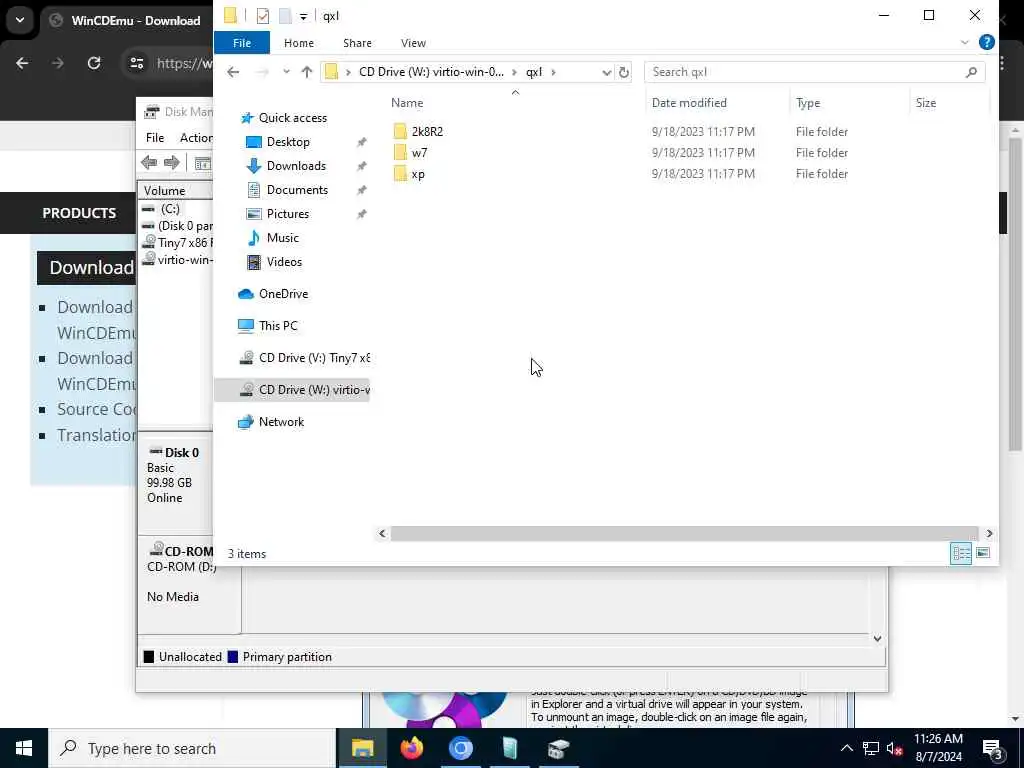Open Disk Management File menu
The image size is (1024, 768).
point(155,138)
